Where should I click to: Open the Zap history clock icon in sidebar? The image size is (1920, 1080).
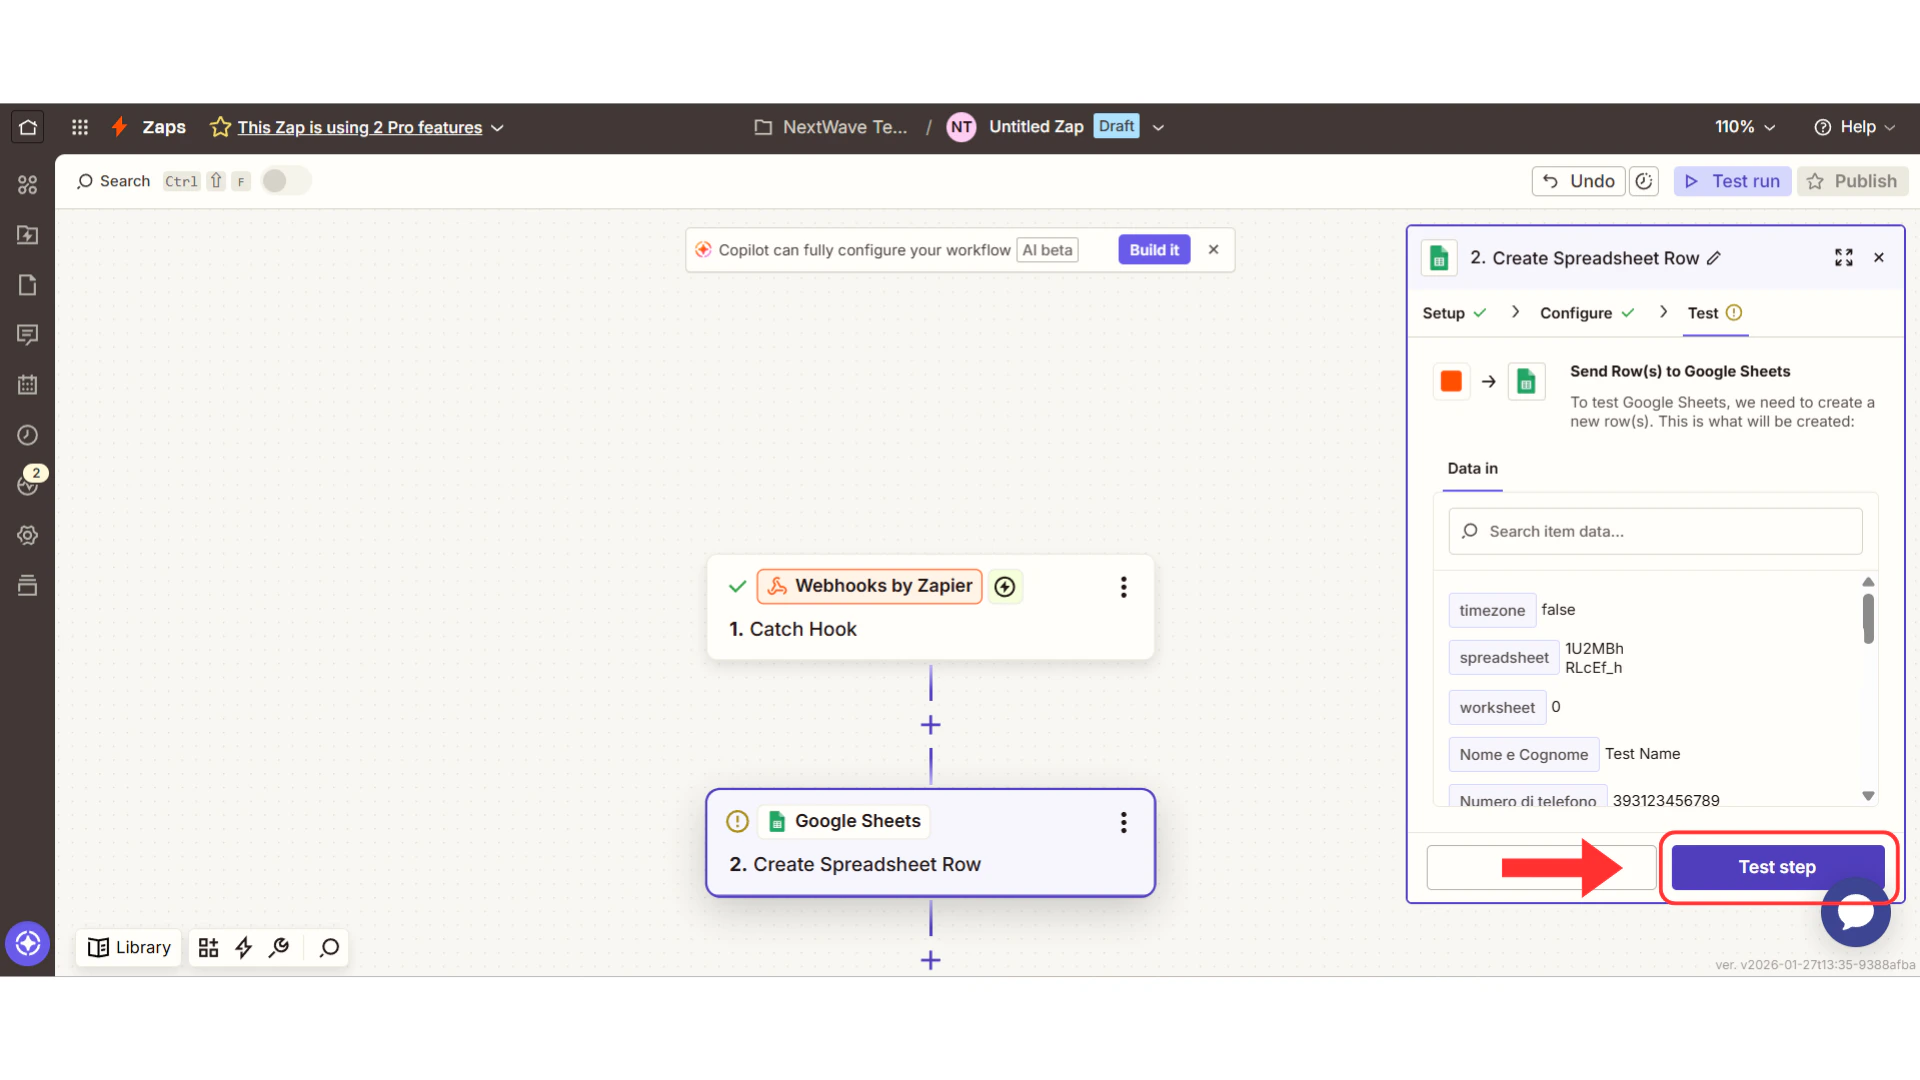pos(27,435)
